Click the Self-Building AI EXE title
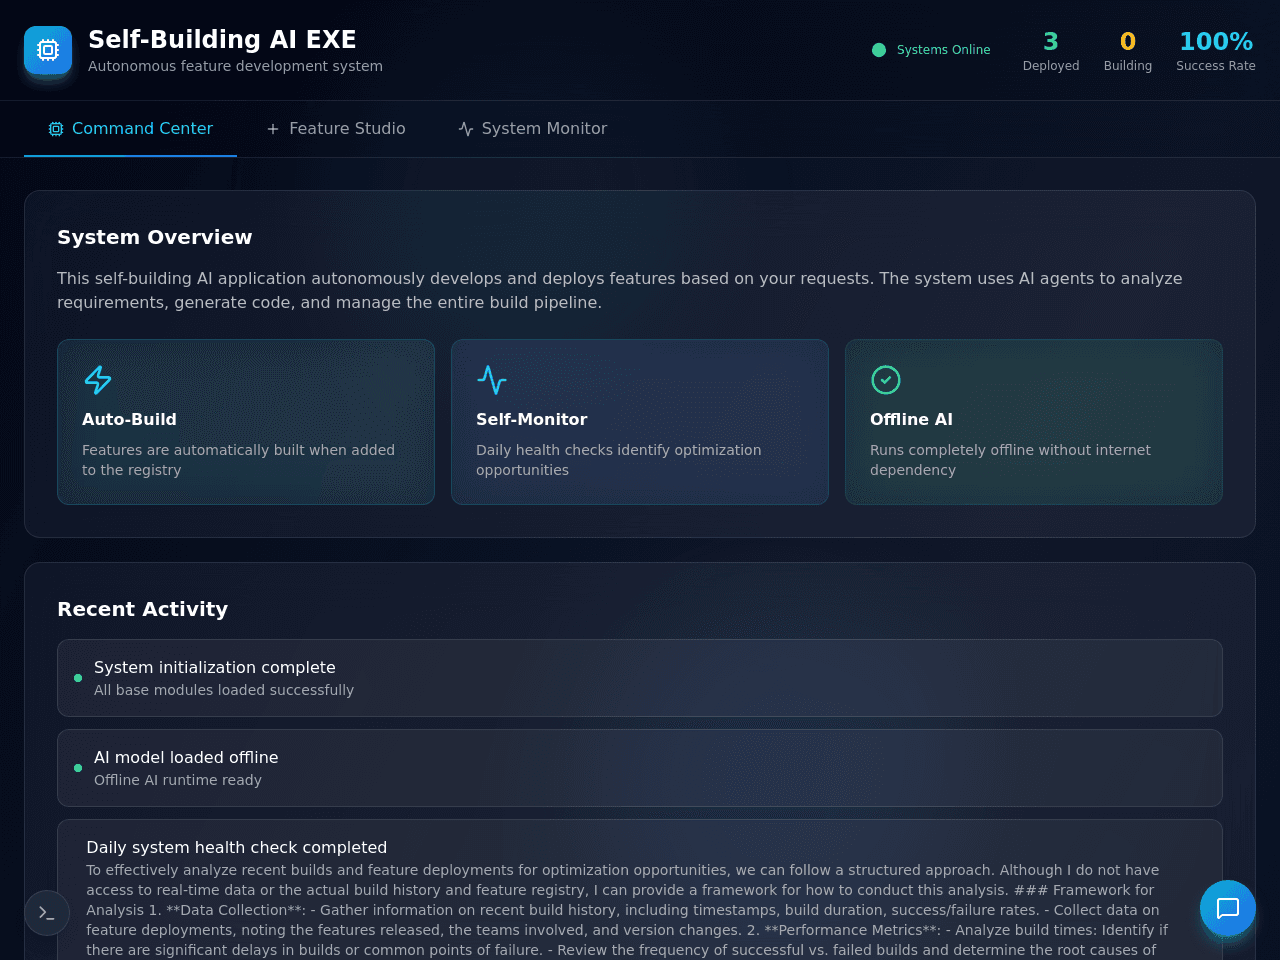 [222, 39]
